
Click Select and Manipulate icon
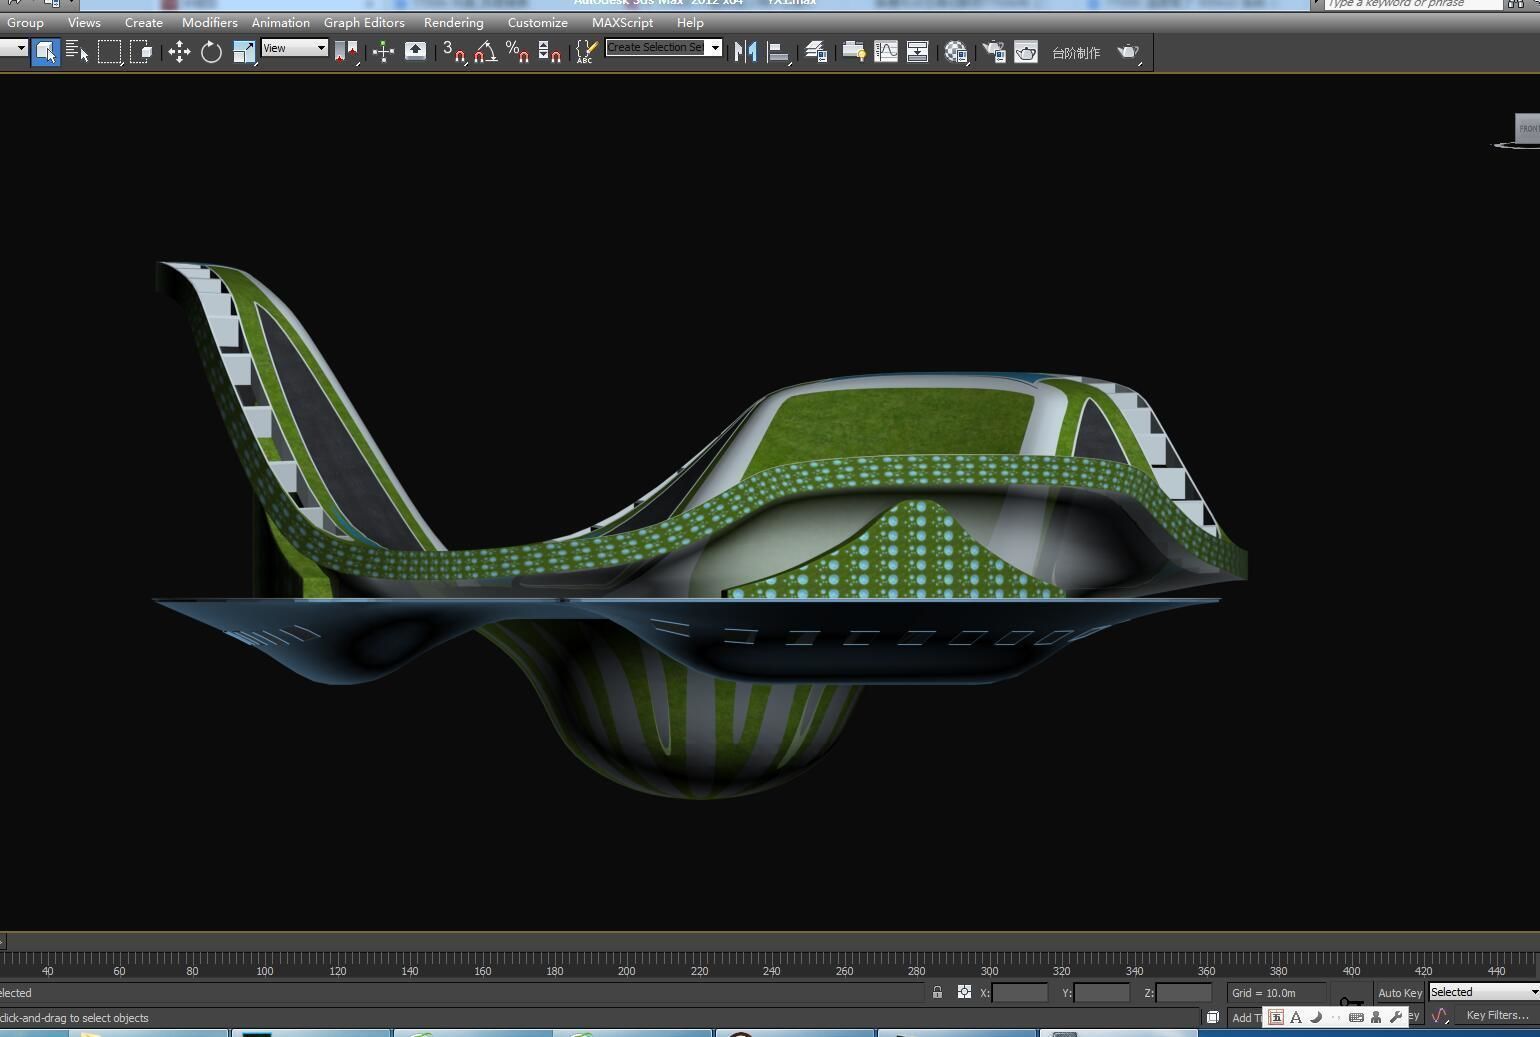click(383, 52)
